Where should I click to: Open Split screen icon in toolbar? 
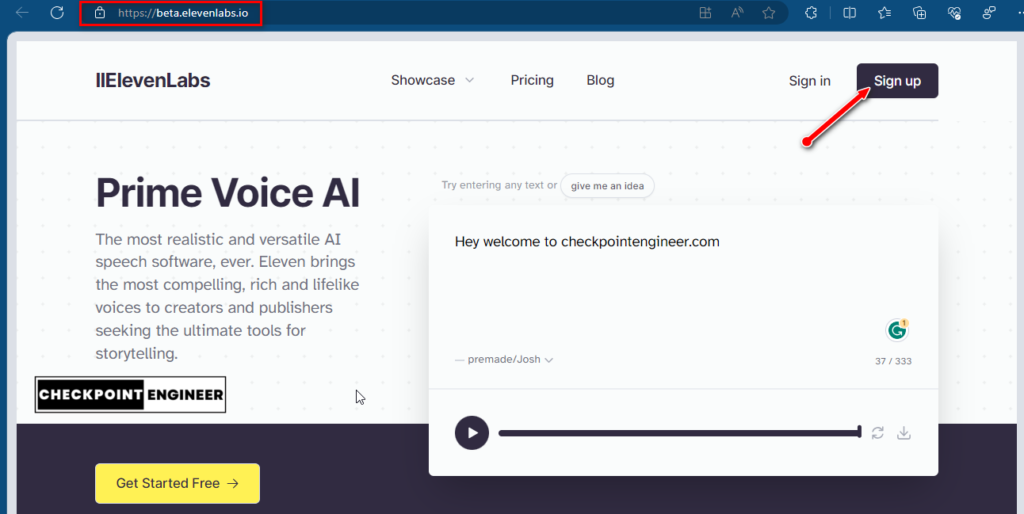(850, 13)
